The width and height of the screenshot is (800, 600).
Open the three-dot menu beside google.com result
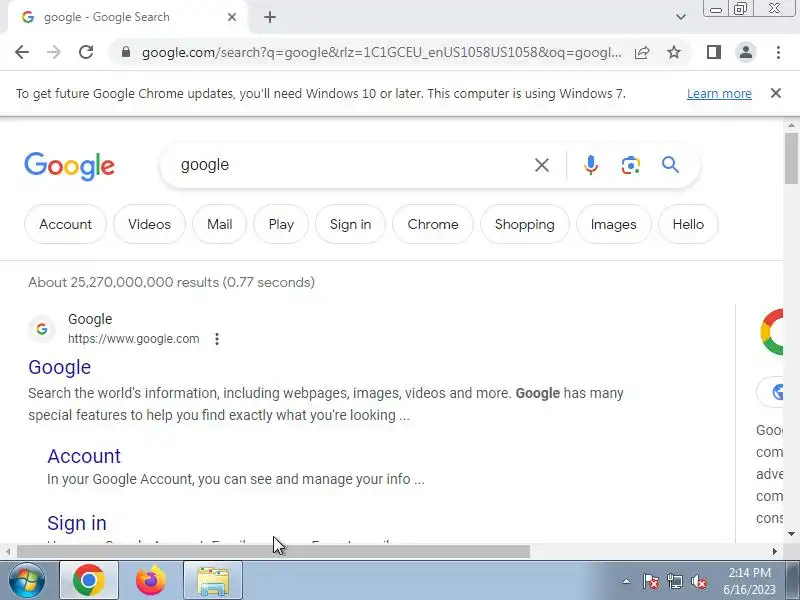pyautogui.click(x=217, y=339)
